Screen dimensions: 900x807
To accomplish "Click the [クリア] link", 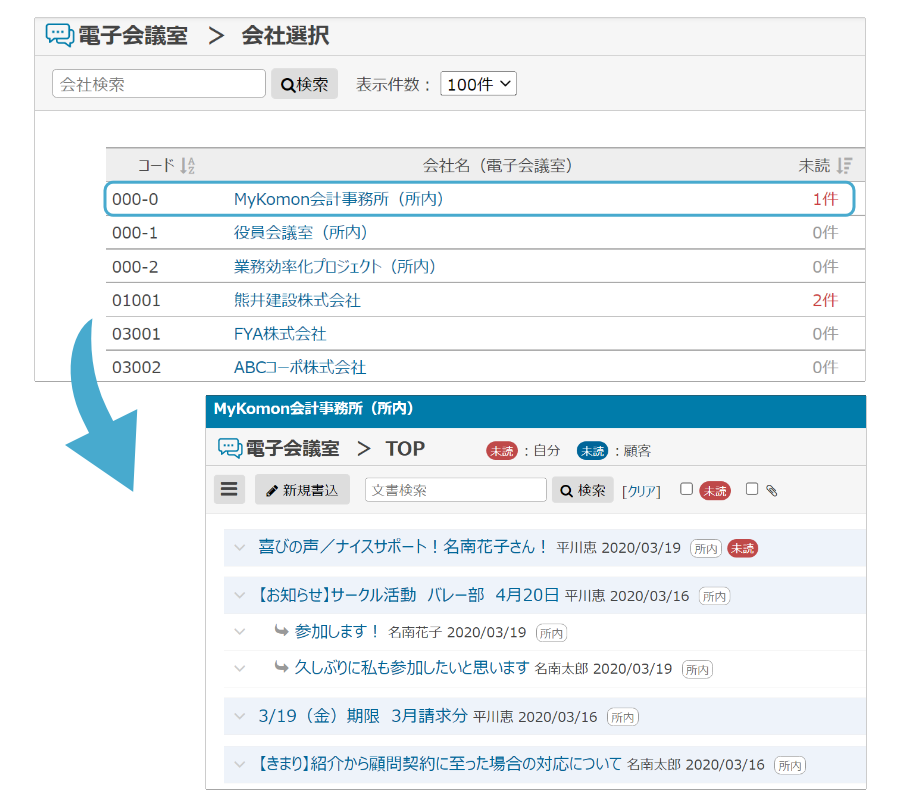I will pos(641,491).
